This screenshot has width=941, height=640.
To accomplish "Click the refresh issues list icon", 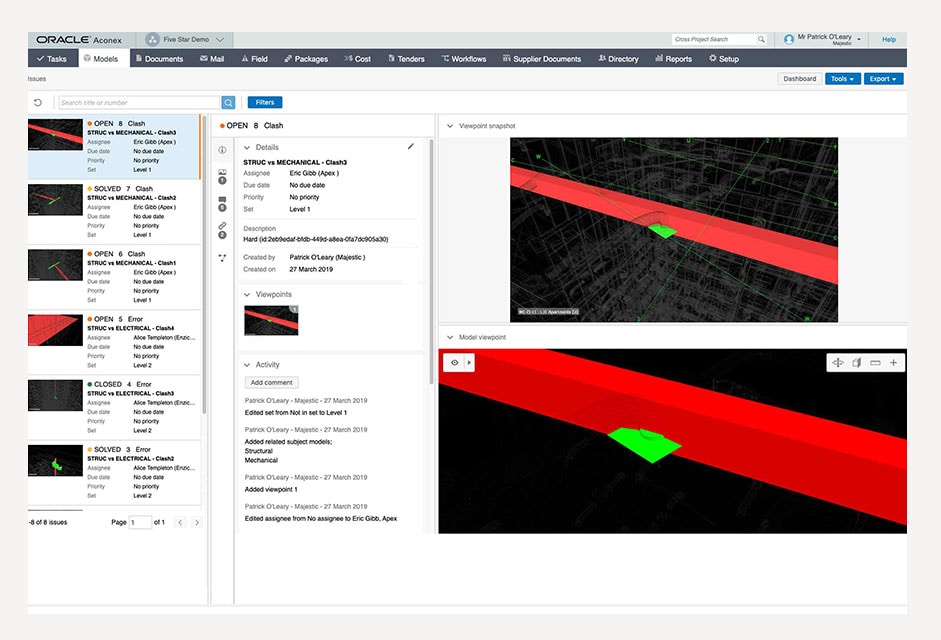I will click(38, 102).
